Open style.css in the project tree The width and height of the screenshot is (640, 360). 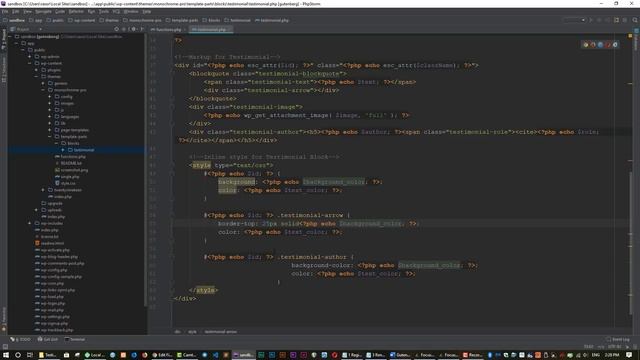(65, 183)
